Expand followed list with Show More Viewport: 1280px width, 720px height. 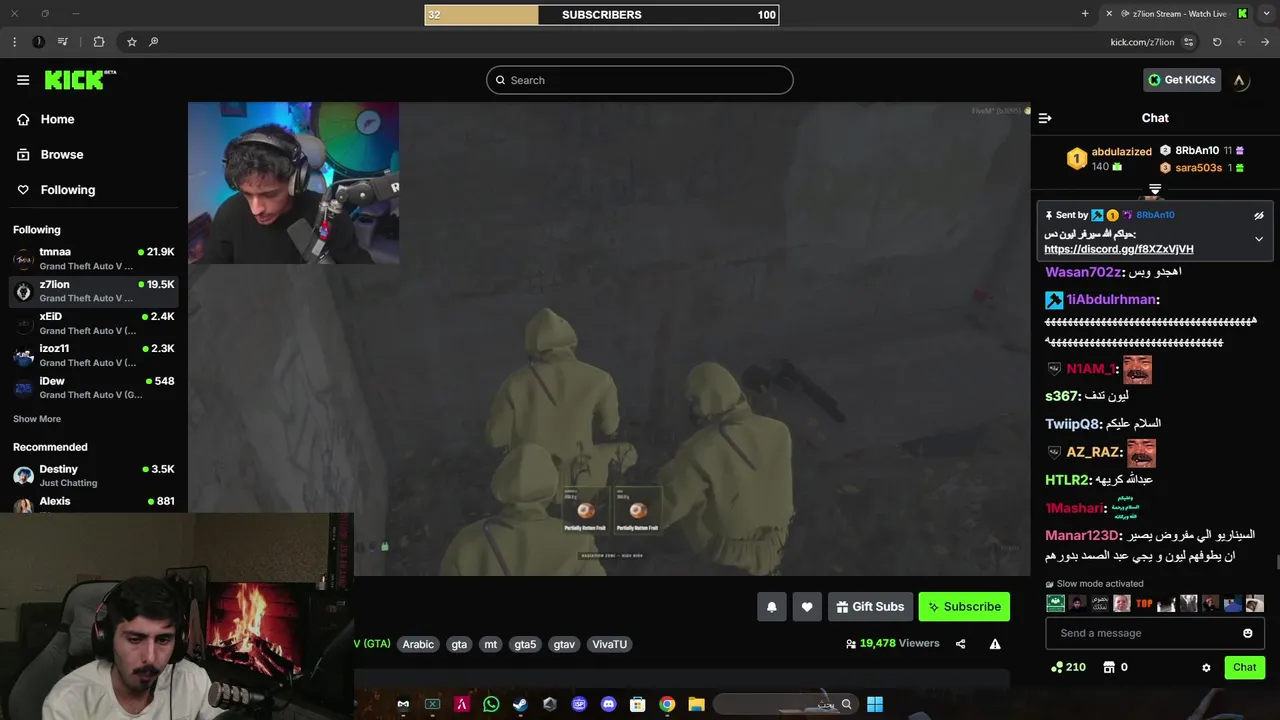click(x=37, y=419)
